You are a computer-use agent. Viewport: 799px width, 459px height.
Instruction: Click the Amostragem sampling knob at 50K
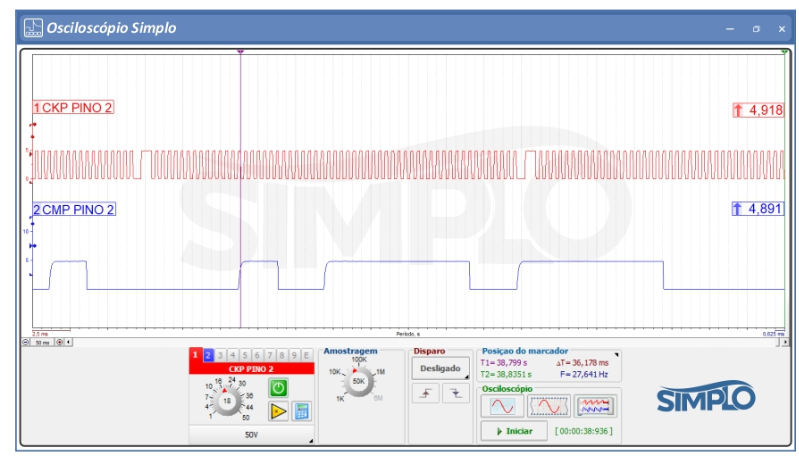tap(359, 381)
